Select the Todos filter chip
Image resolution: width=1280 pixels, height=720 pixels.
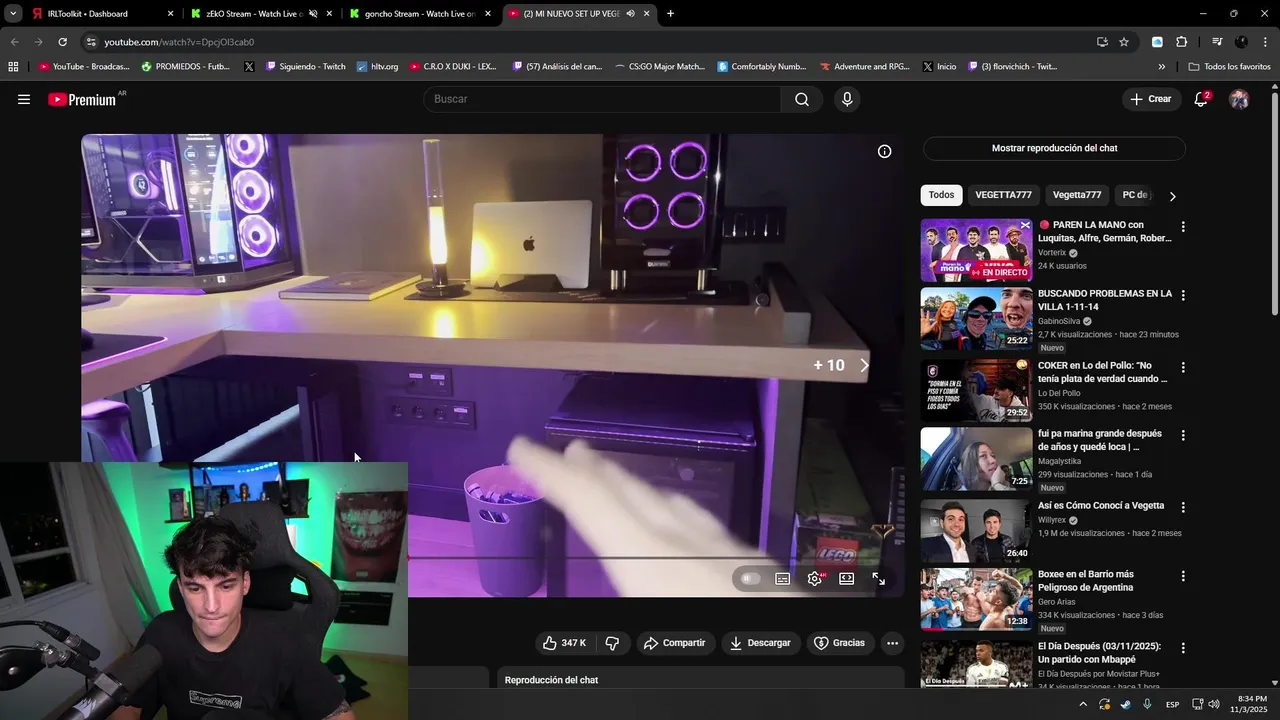point(941,195)
